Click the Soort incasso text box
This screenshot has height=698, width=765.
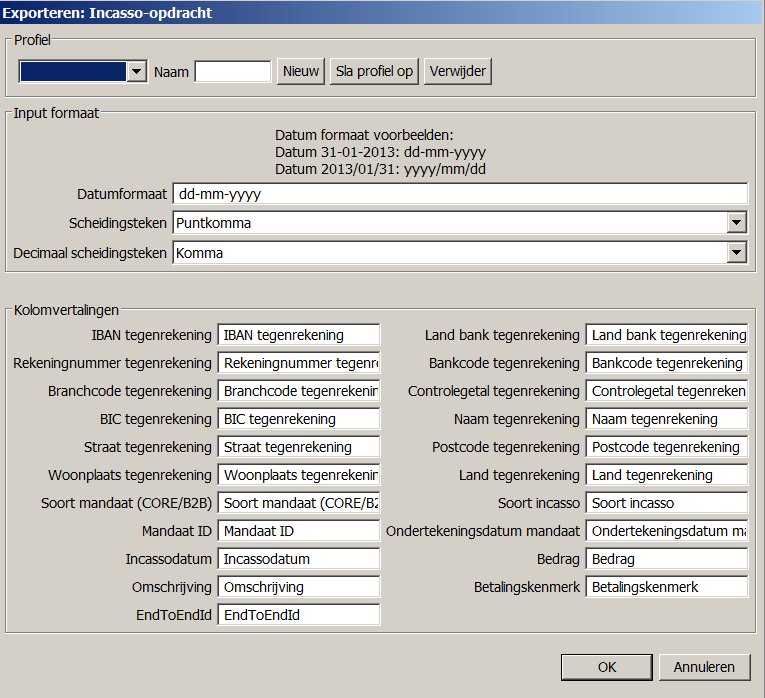pos(667,503)
